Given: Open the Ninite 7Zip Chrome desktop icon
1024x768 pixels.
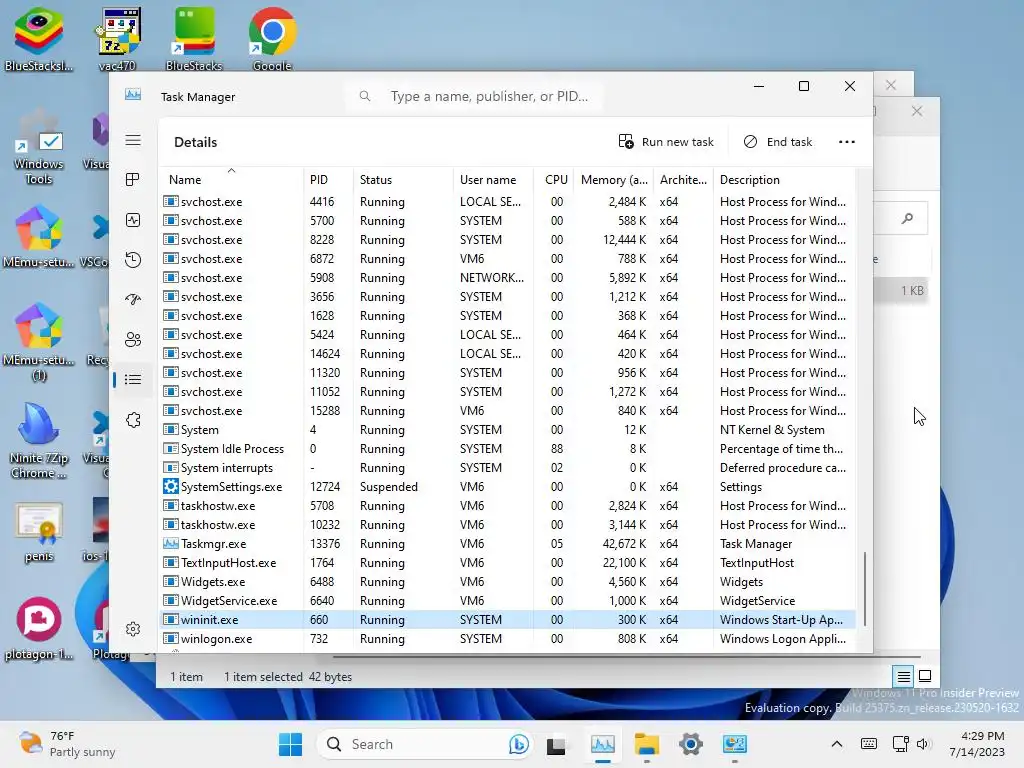Looking at the screenshot, I should 39,441.
